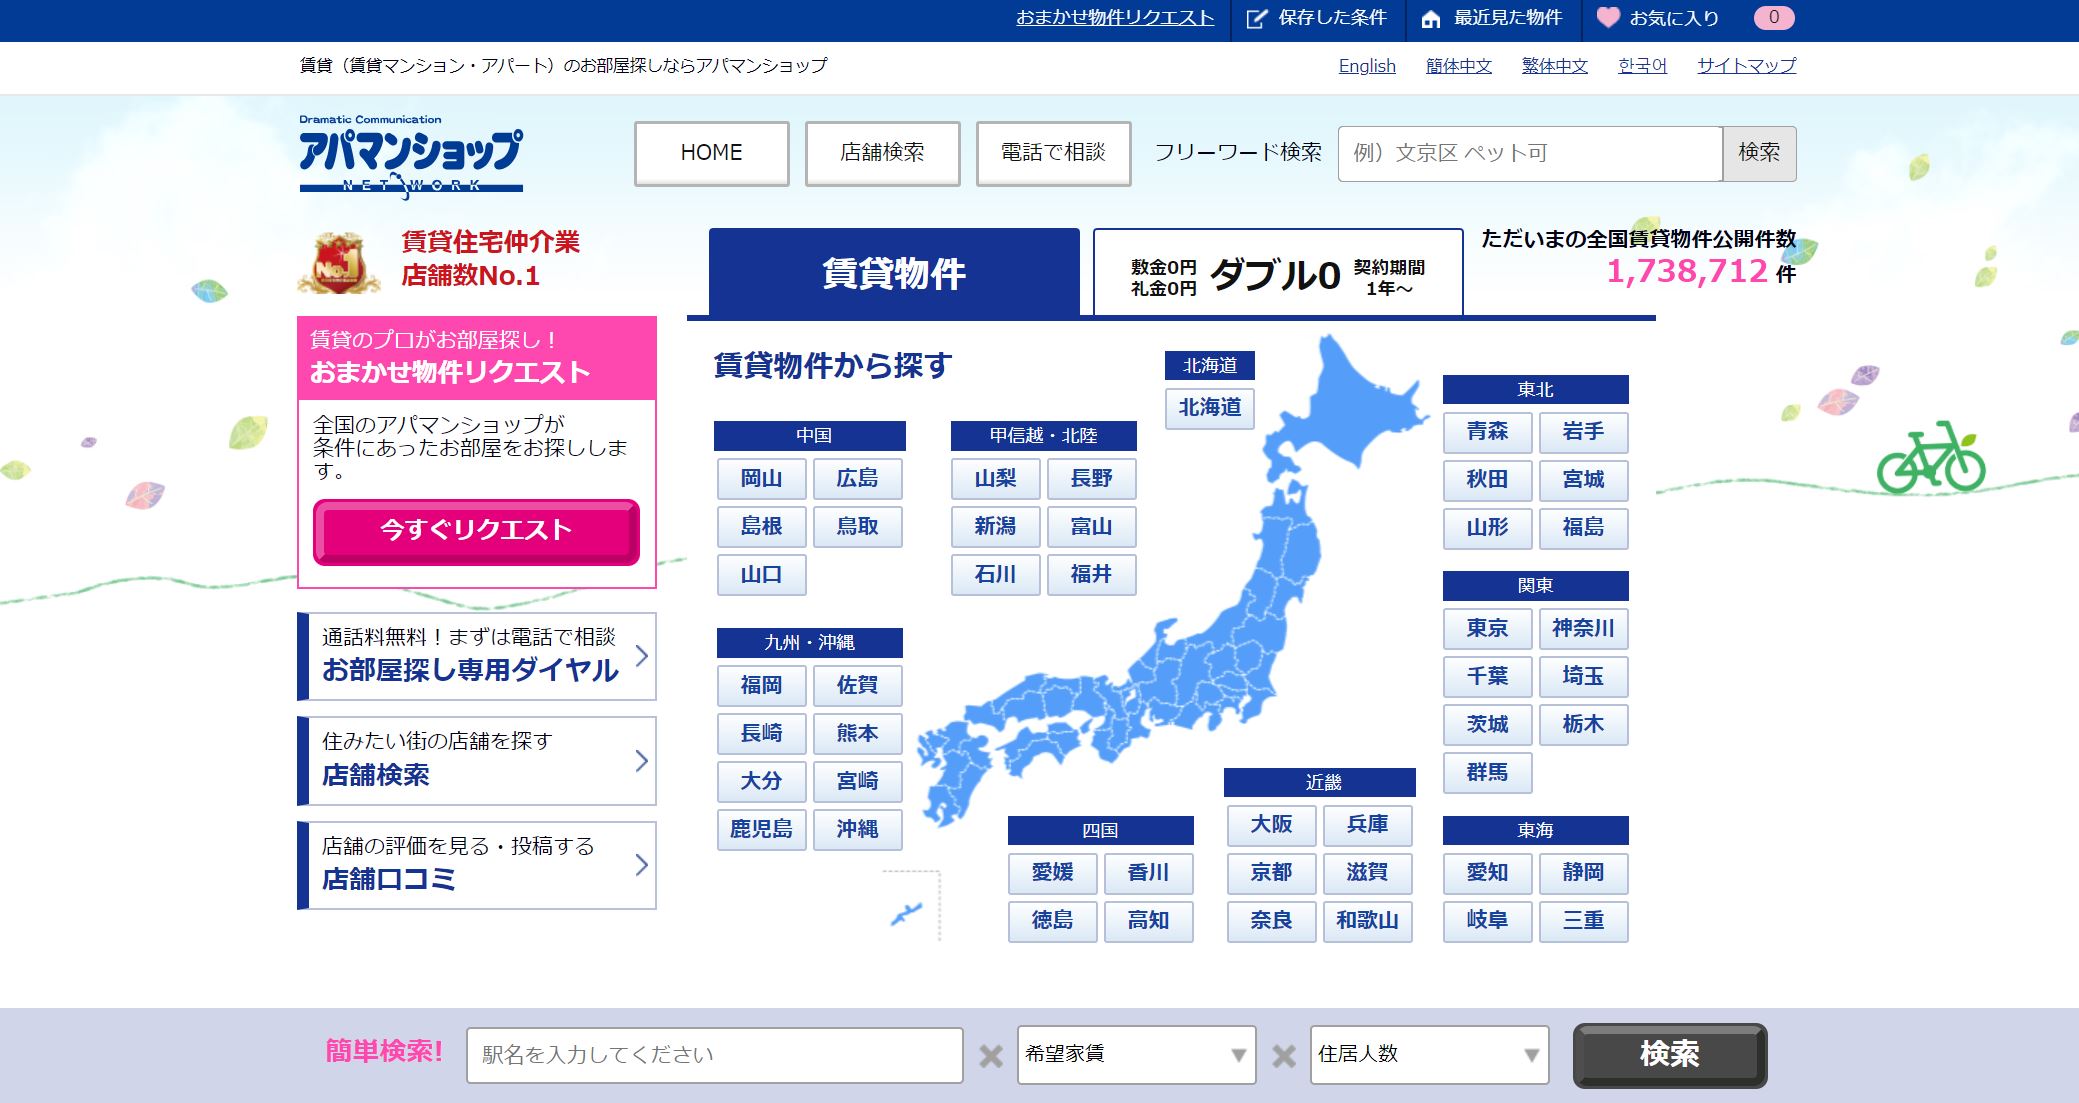Select 兵庫 prefecture
The width and height of the screenshot is (2079, 1103).
pyautogui.click(x=1367, y=824)
